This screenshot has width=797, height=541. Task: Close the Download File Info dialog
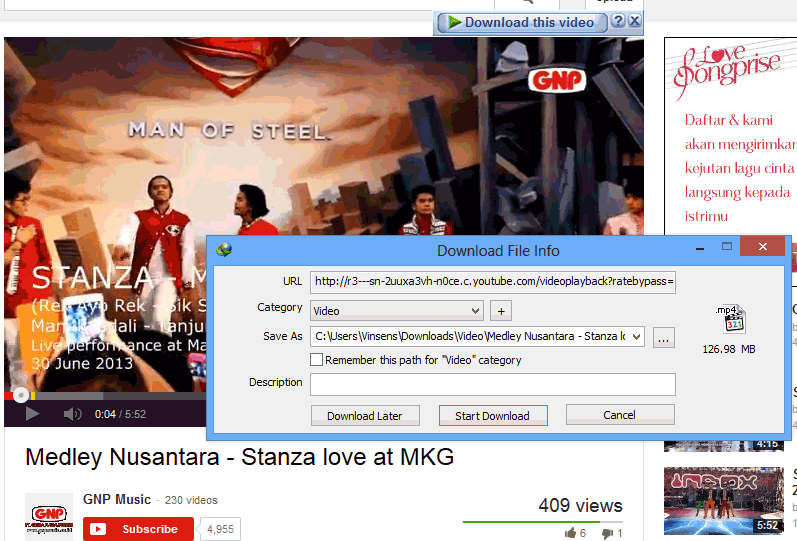click(x=762, y=247)
